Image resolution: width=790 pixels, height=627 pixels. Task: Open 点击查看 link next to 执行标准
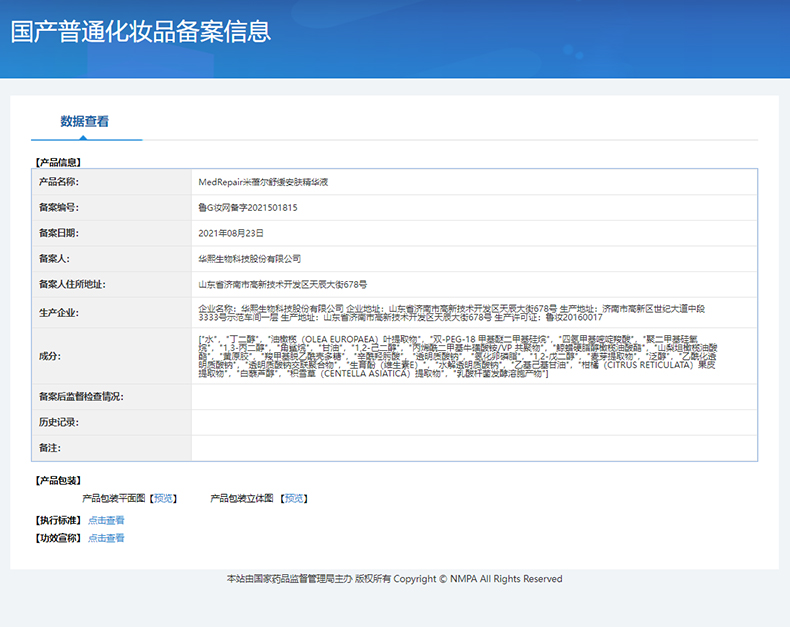[x=106, y=520]
